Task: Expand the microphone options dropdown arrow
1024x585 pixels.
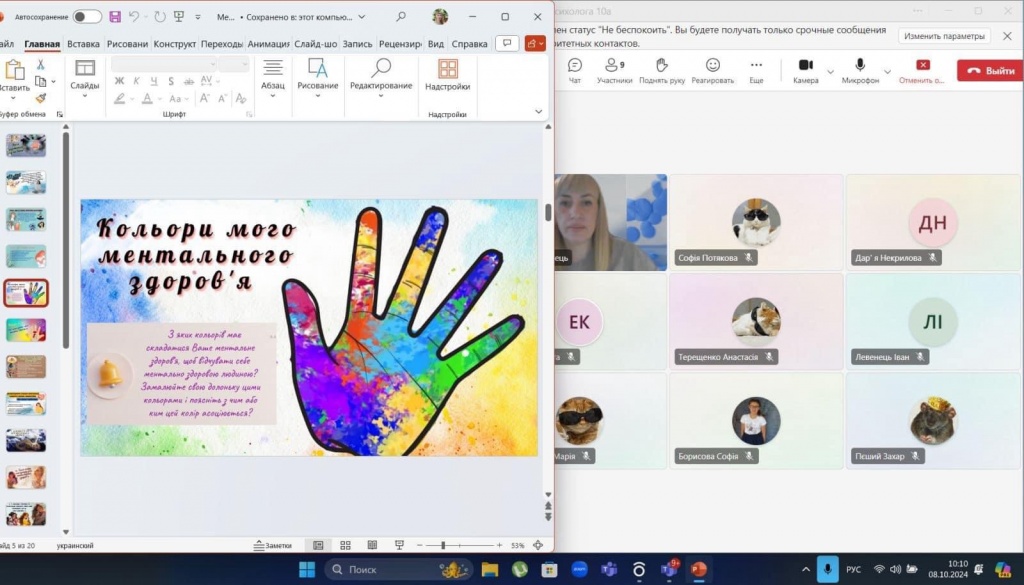Action: pos(888,72)
